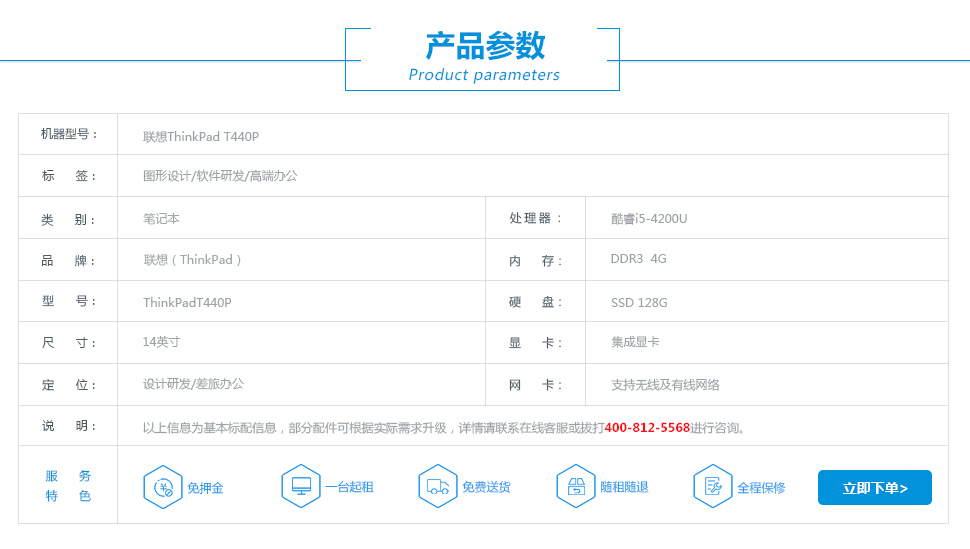This screenshot has height=549, width=970.
Task: Click the 处理器 label
Action: pyautogui.click(x=536, y=218)
